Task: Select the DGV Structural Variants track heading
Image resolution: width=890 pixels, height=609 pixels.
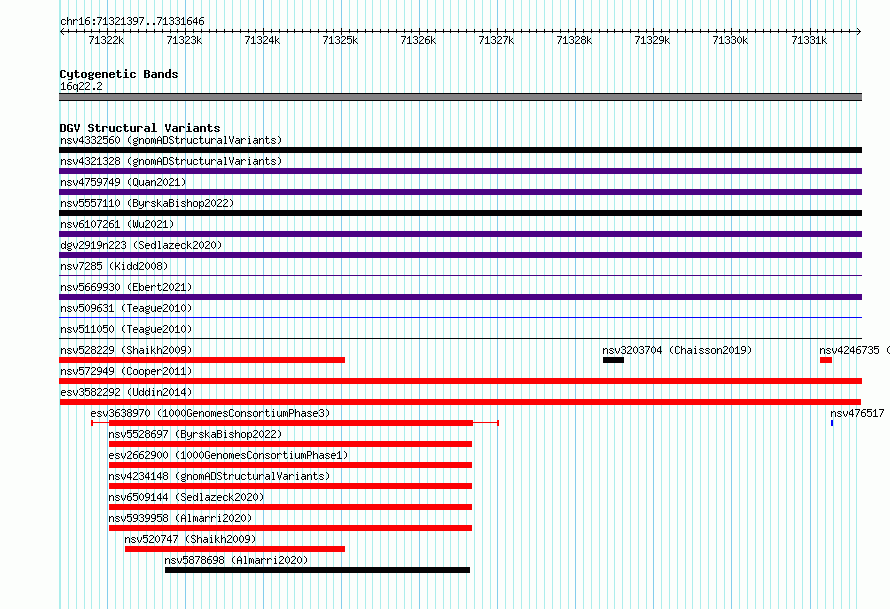Action: 140,128
